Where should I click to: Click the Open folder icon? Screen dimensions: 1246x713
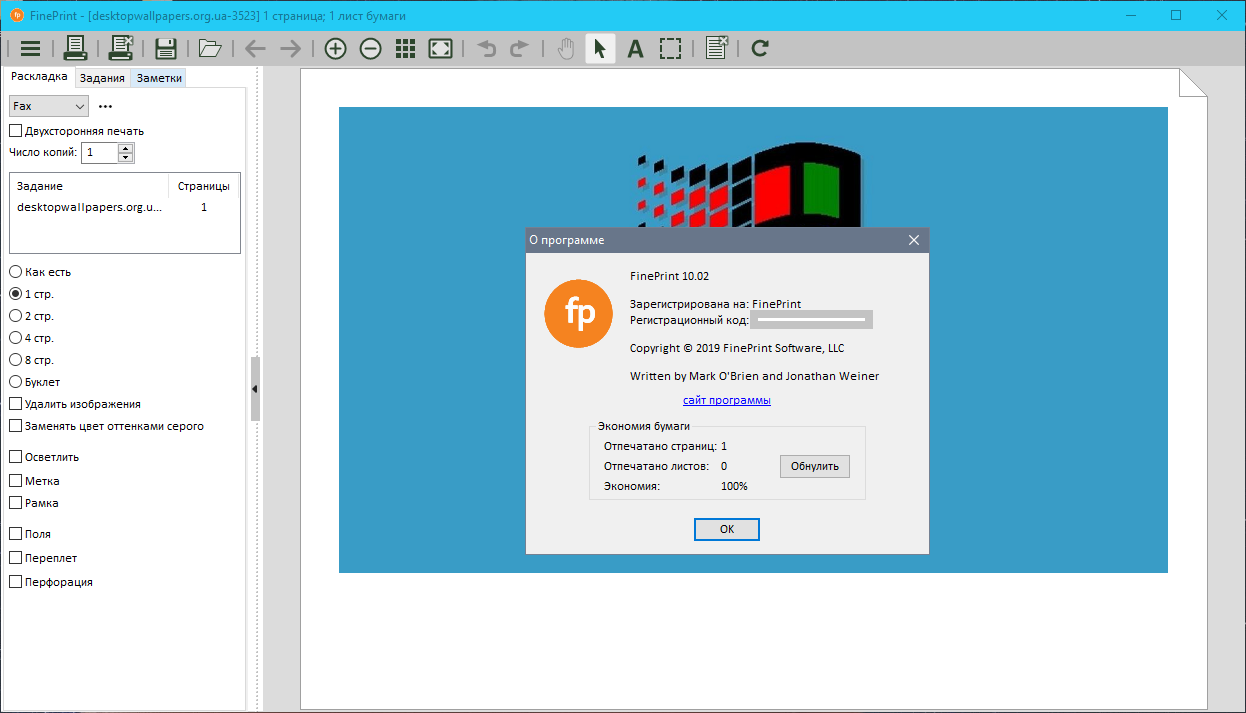209,48
